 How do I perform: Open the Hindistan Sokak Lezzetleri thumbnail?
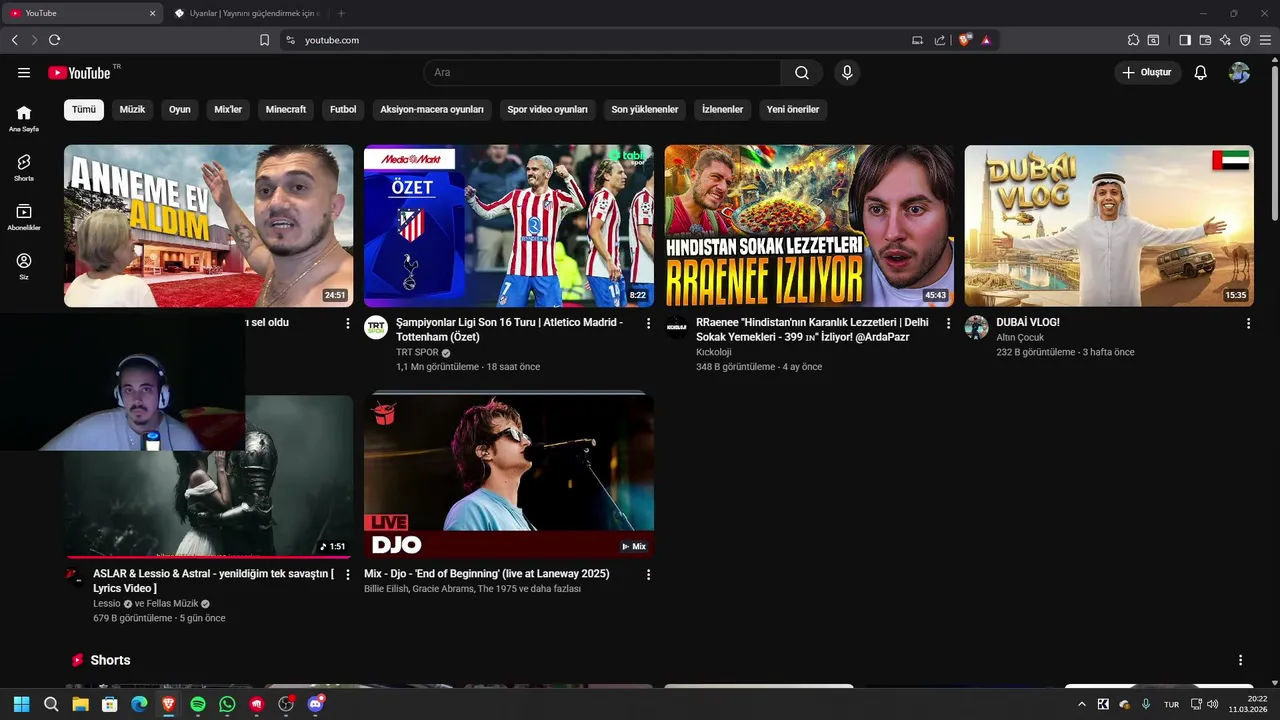809,226
